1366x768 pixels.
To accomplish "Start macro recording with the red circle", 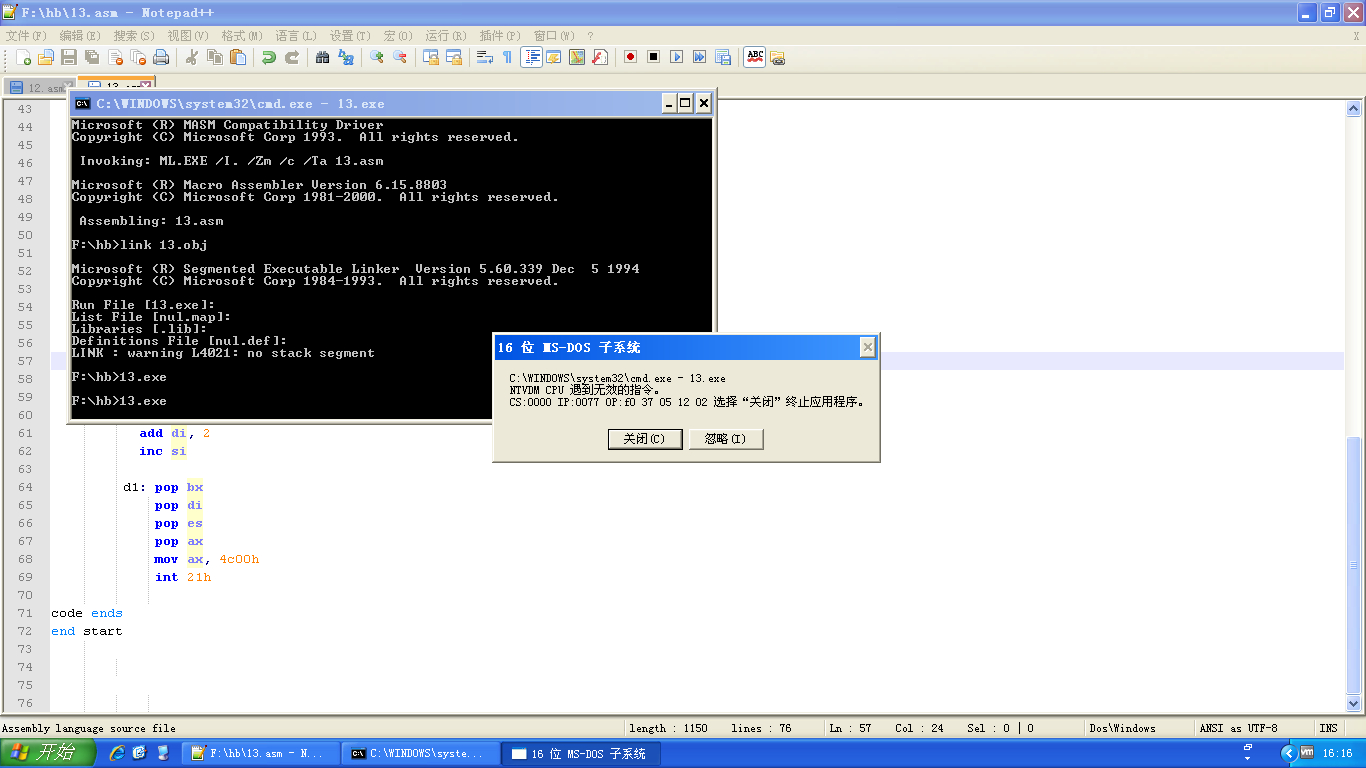I will click(630, 57).
